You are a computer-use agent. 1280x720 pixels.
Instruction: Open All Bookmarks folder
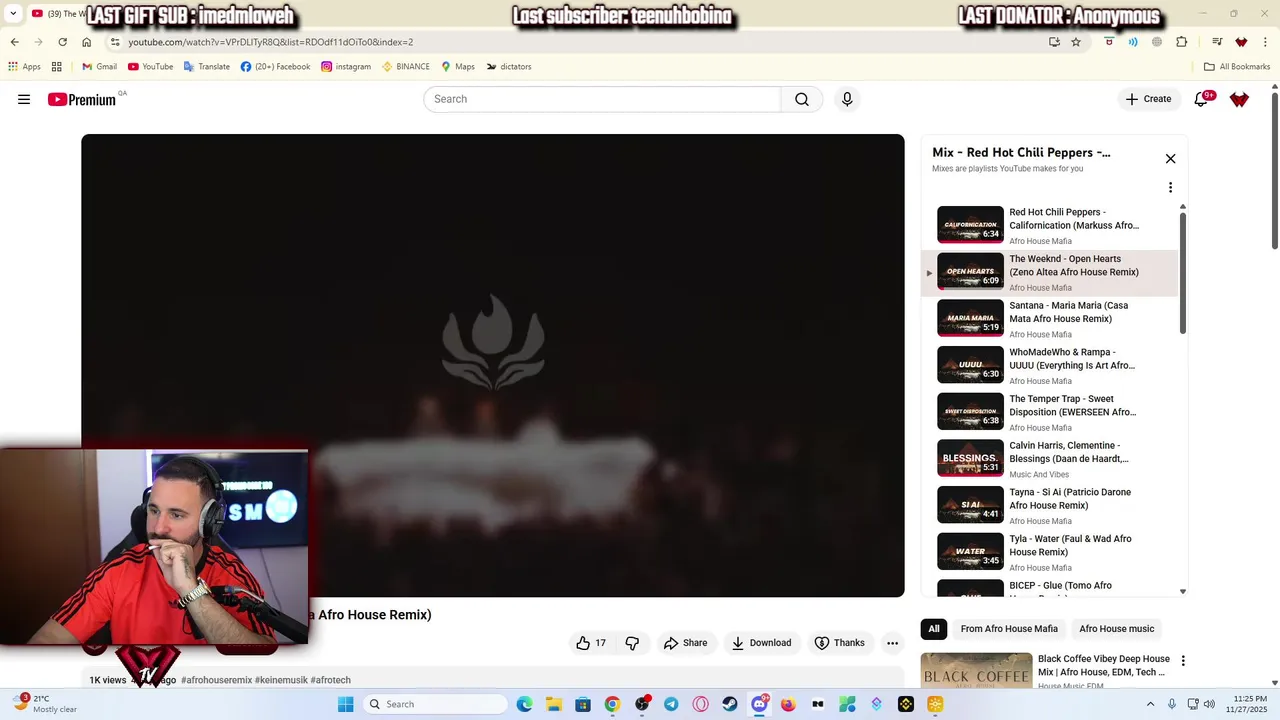click(x=1237, y=67)
